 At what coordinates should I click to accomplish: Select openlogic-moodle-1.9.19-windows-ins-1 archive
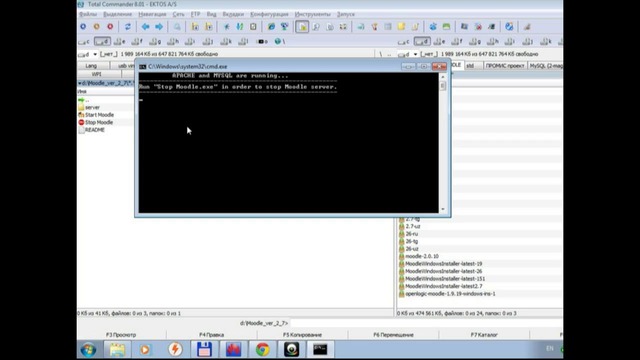pos(450,294)
